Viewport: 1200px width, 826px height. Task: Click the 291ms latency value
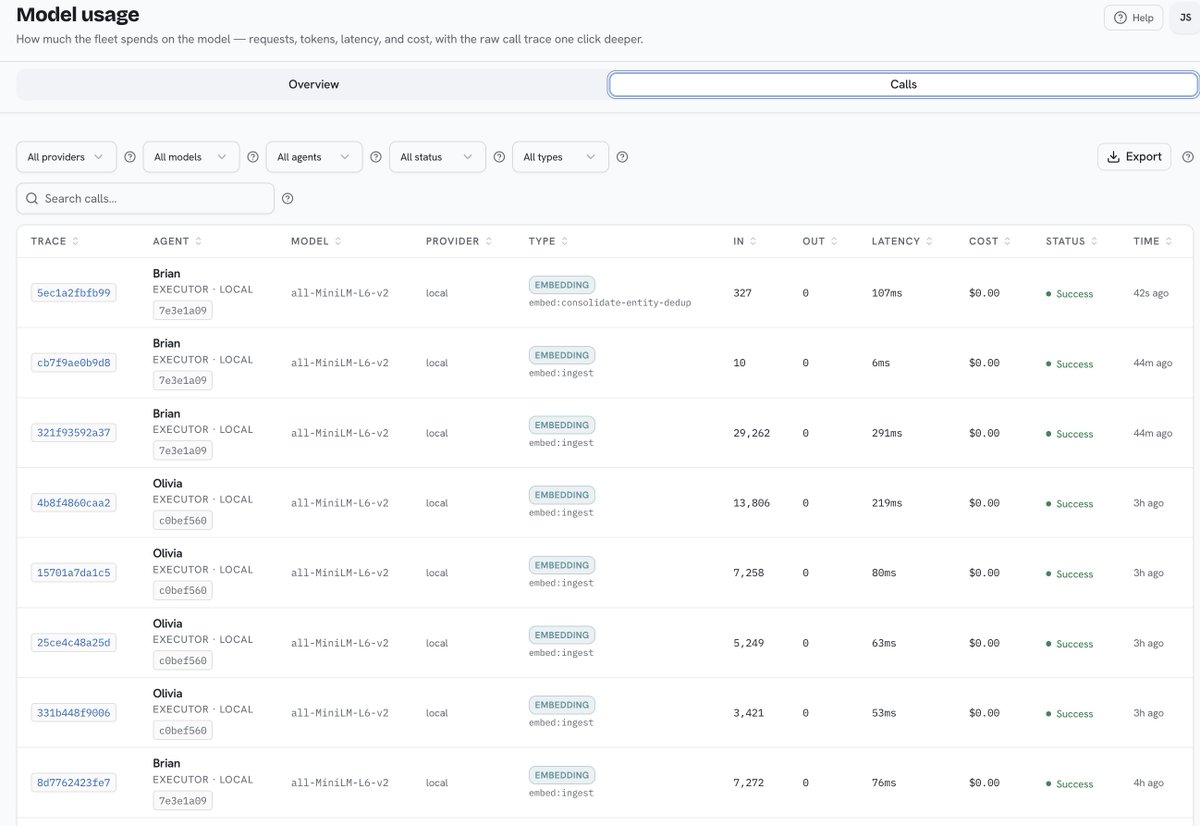coord(887,433)
